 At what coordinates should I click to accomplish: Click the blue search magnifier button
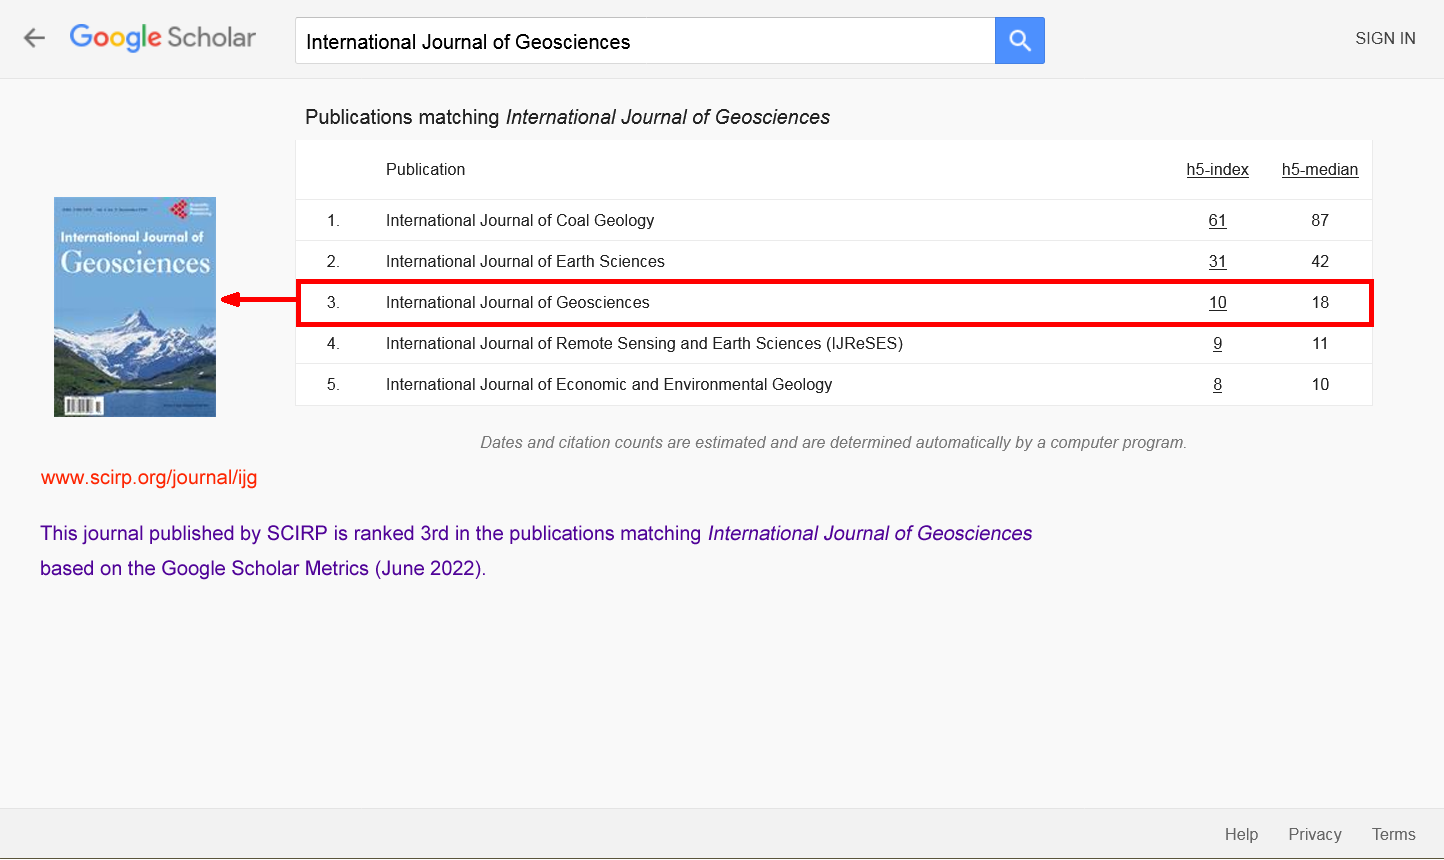coord(1019,40)
